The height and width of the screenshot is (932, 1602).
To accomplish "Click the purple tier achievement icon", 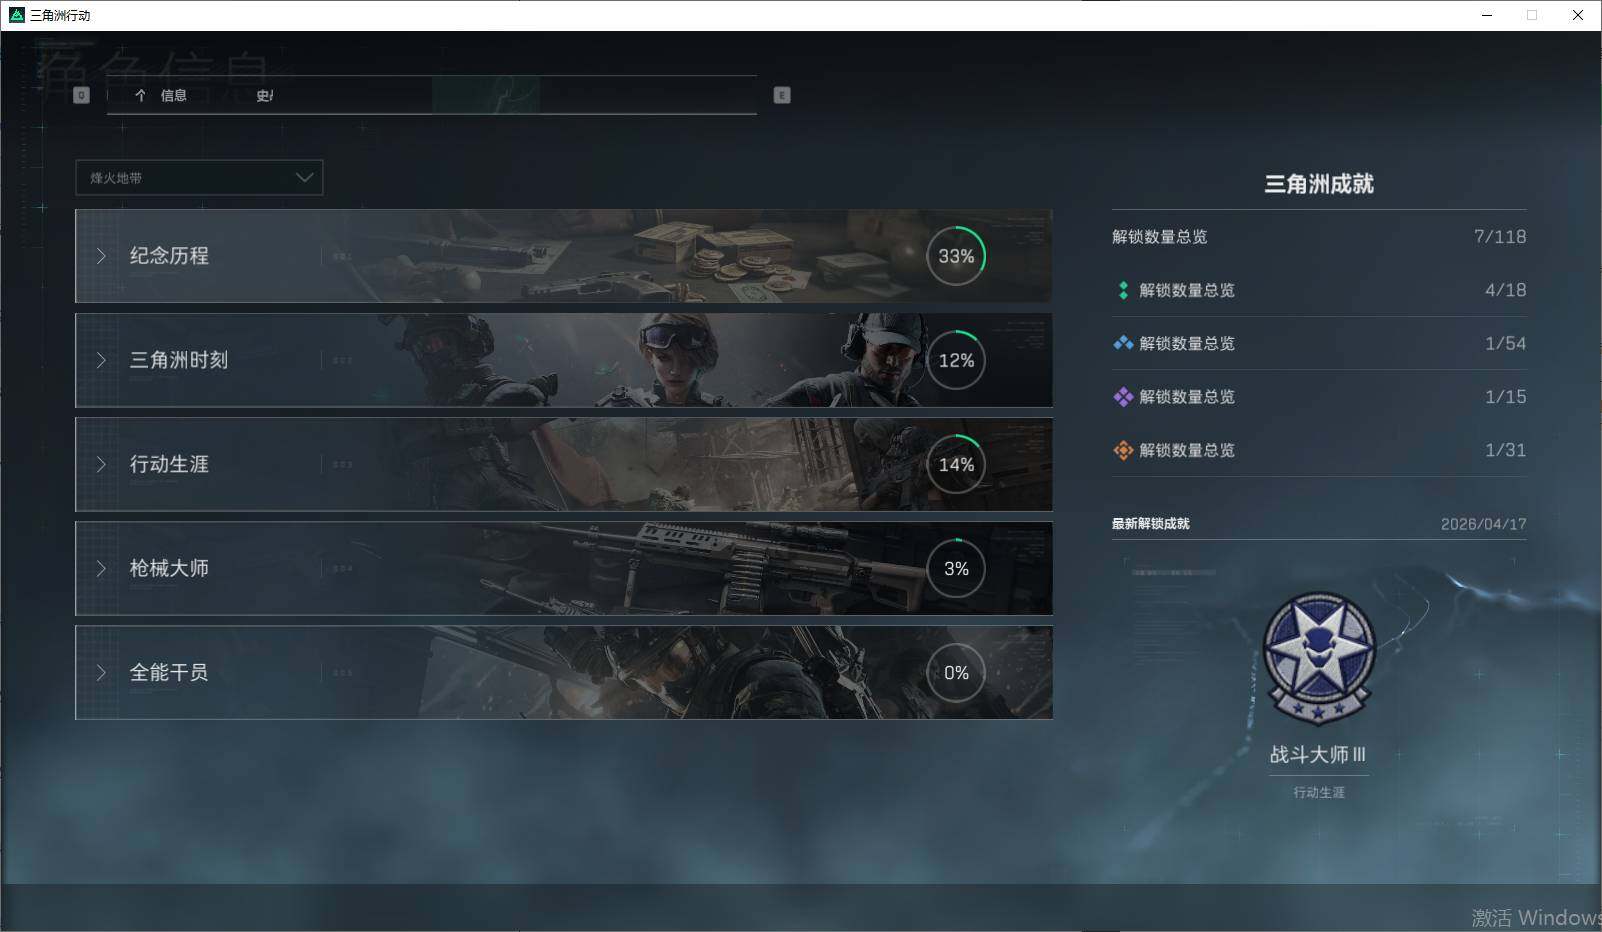I will tap(1123, 397).
